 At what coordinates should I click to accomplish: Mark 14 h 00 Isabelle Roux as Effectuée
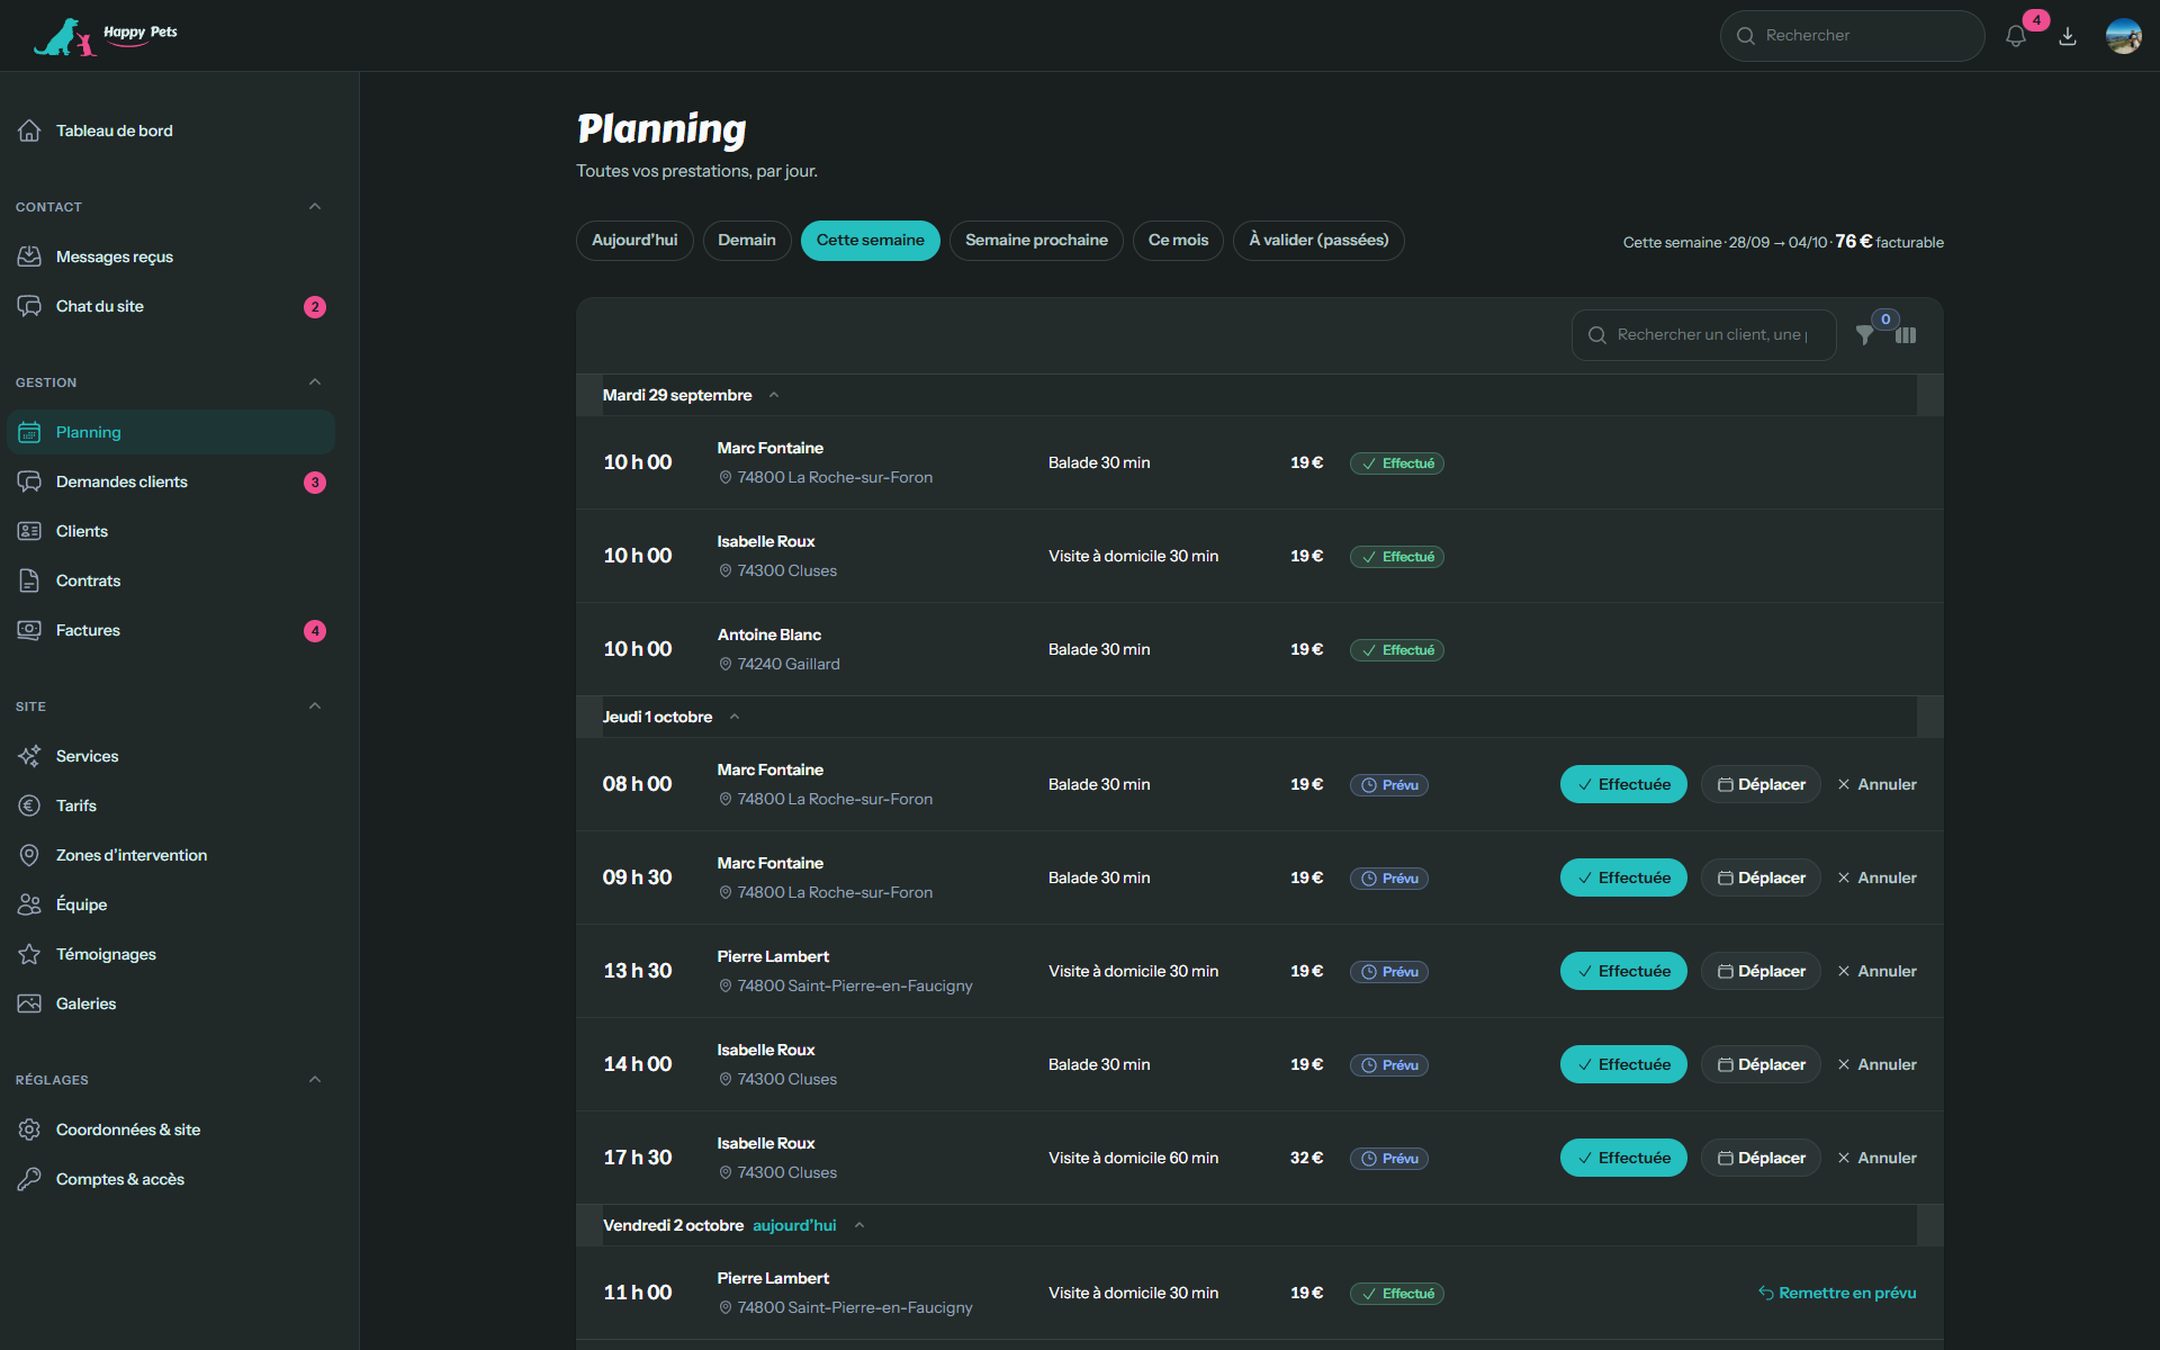(1623, 1065)
